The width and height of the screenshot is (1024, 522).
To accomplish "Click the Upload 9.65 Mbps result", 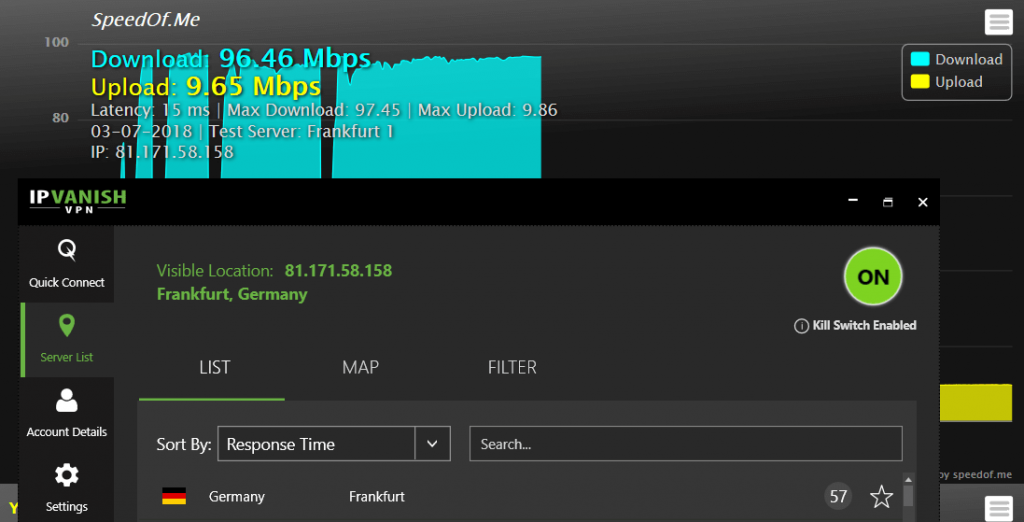I will point(206,86).
